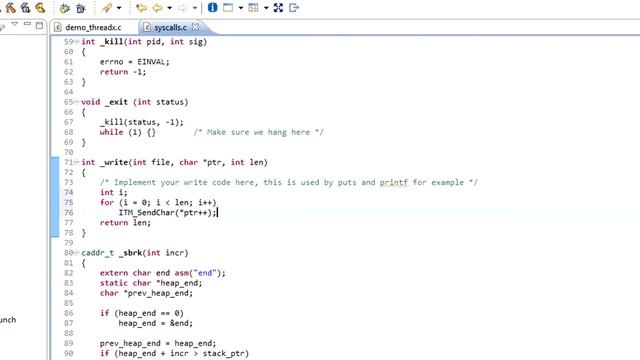The width and height of the screenshot is (640, 360).
Task: Click 'if (heap_end == 0)' line
Action: tap(142, 313)
